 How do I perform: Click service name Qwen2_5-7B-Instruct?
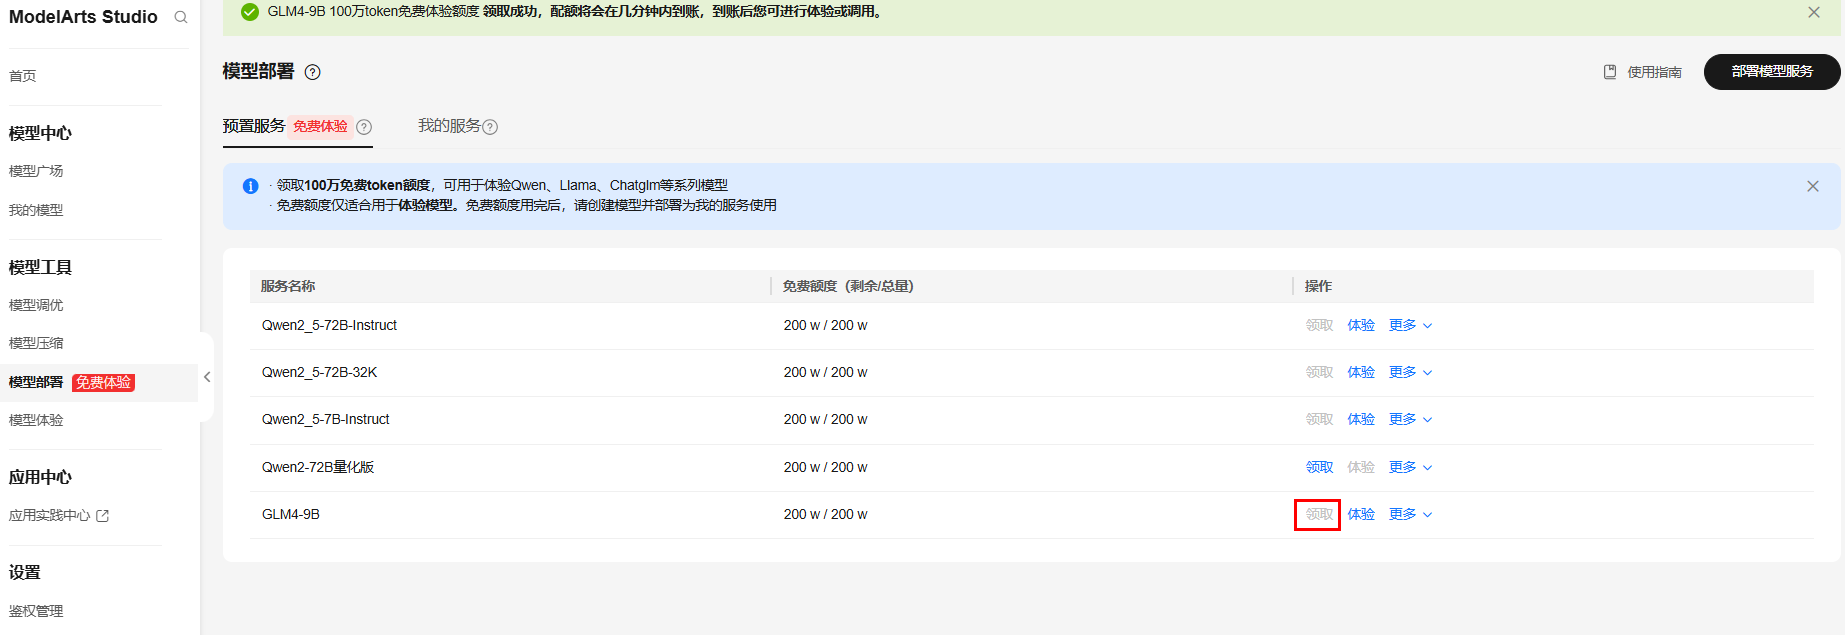pyautogui.click(x=325, y=419)
